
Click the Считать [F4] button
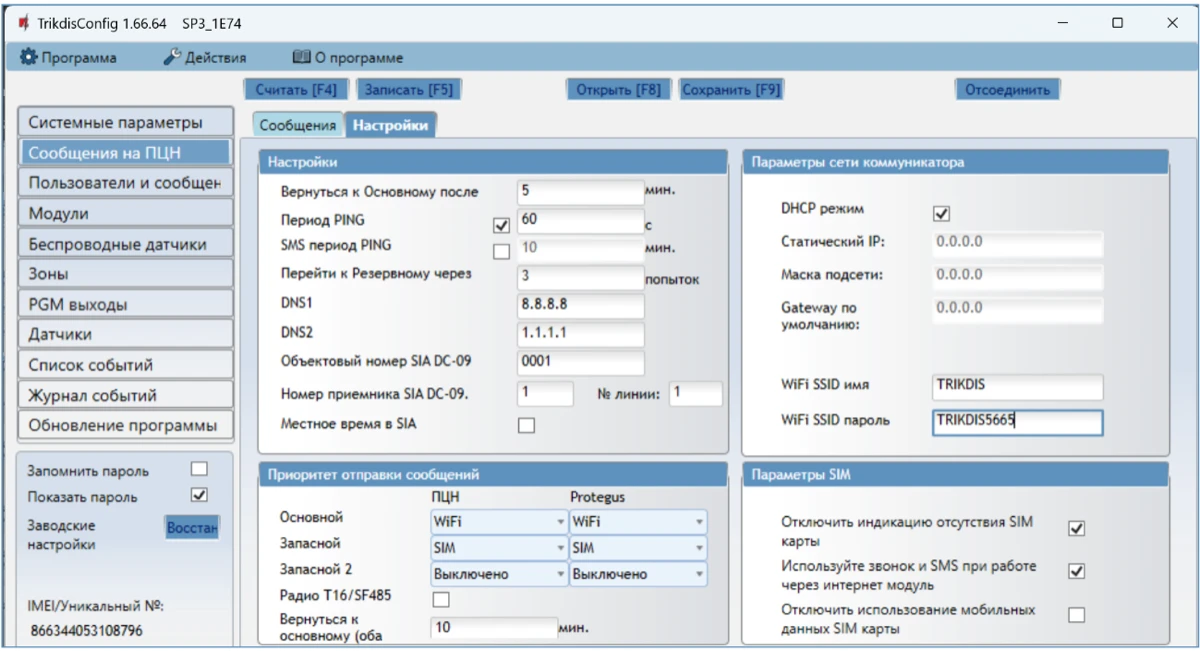point(296,89)
